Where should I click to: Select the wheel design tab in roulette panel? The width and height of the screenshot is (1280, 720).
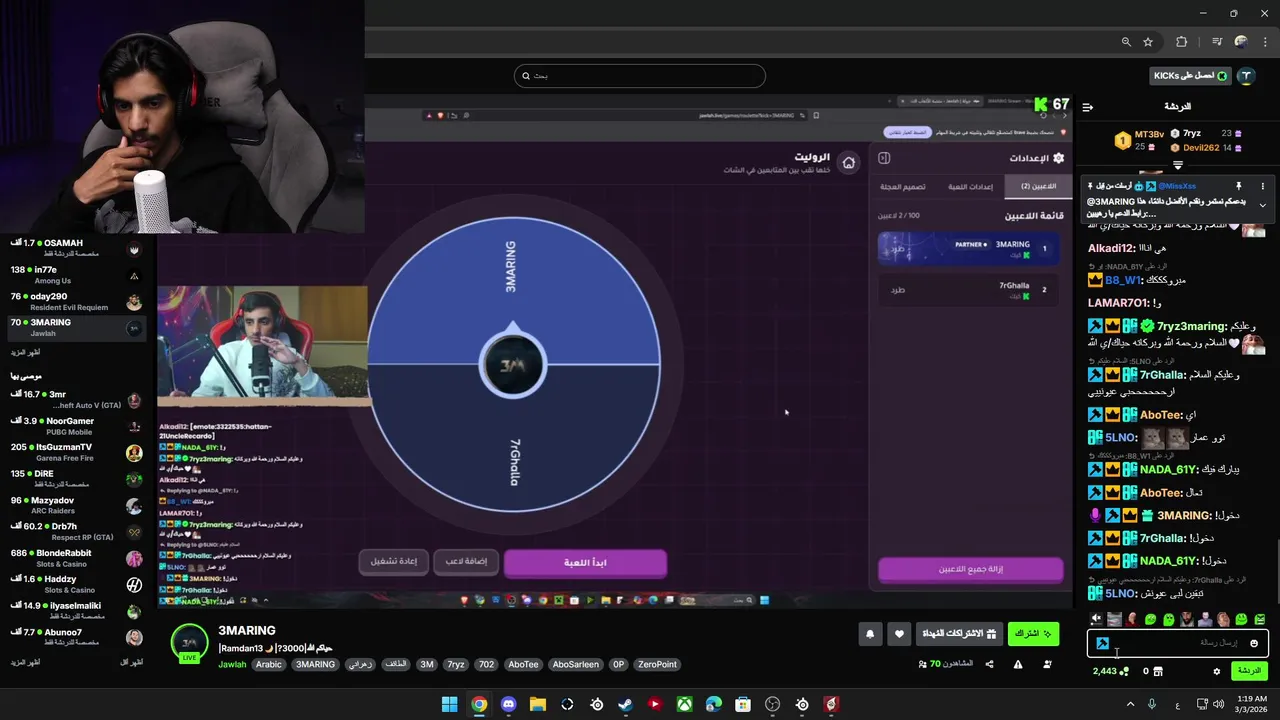click(x=903, y=186)
